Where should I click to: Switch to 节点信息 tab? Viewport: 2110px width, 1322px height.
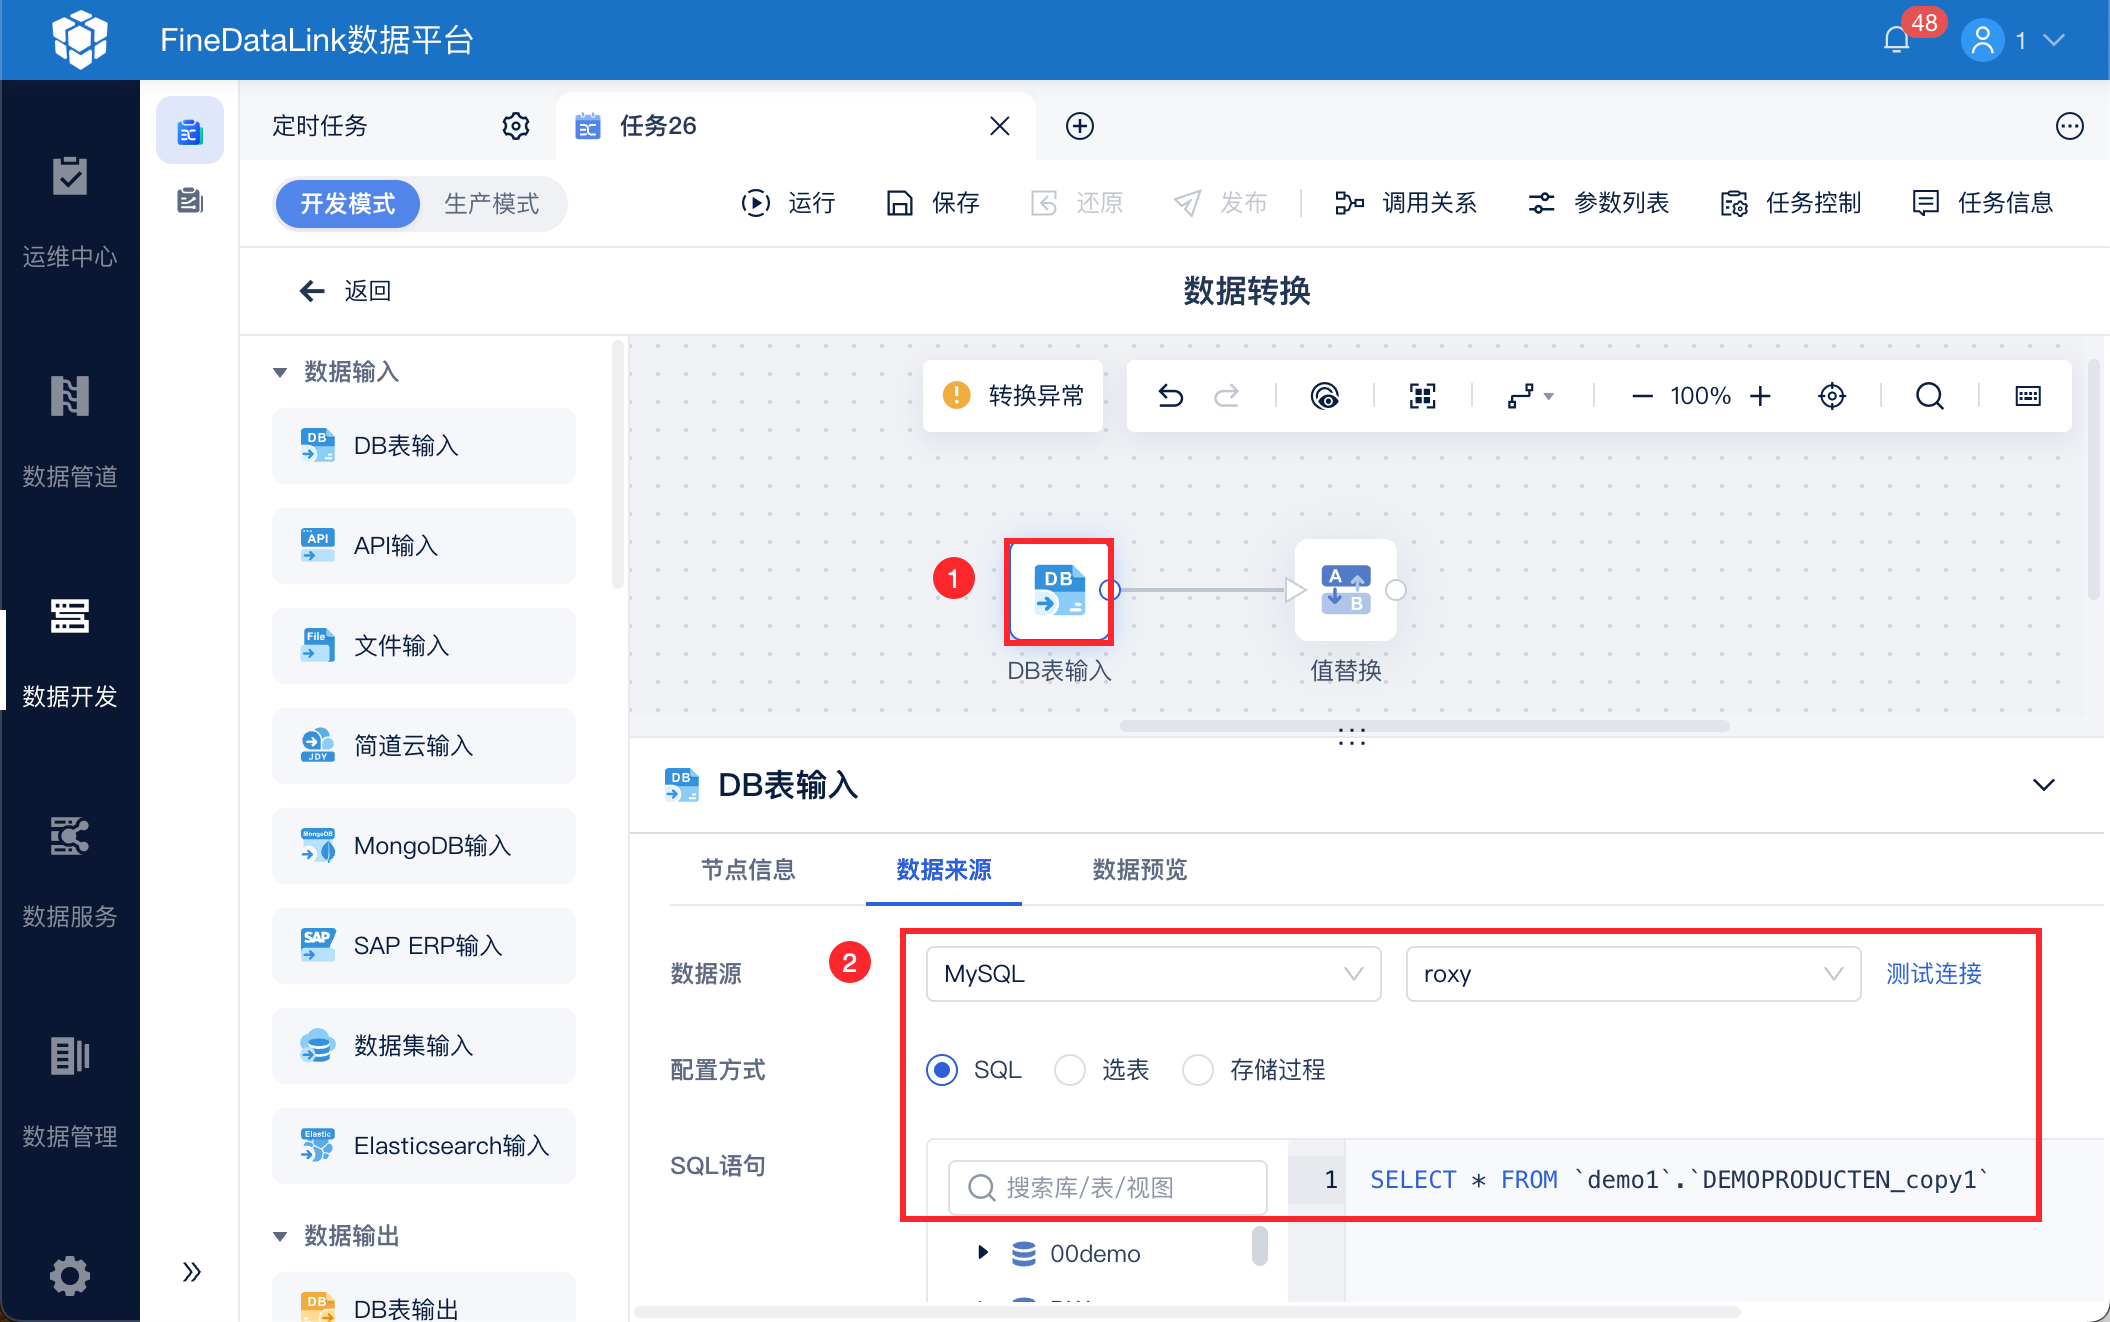pos(748,870)
